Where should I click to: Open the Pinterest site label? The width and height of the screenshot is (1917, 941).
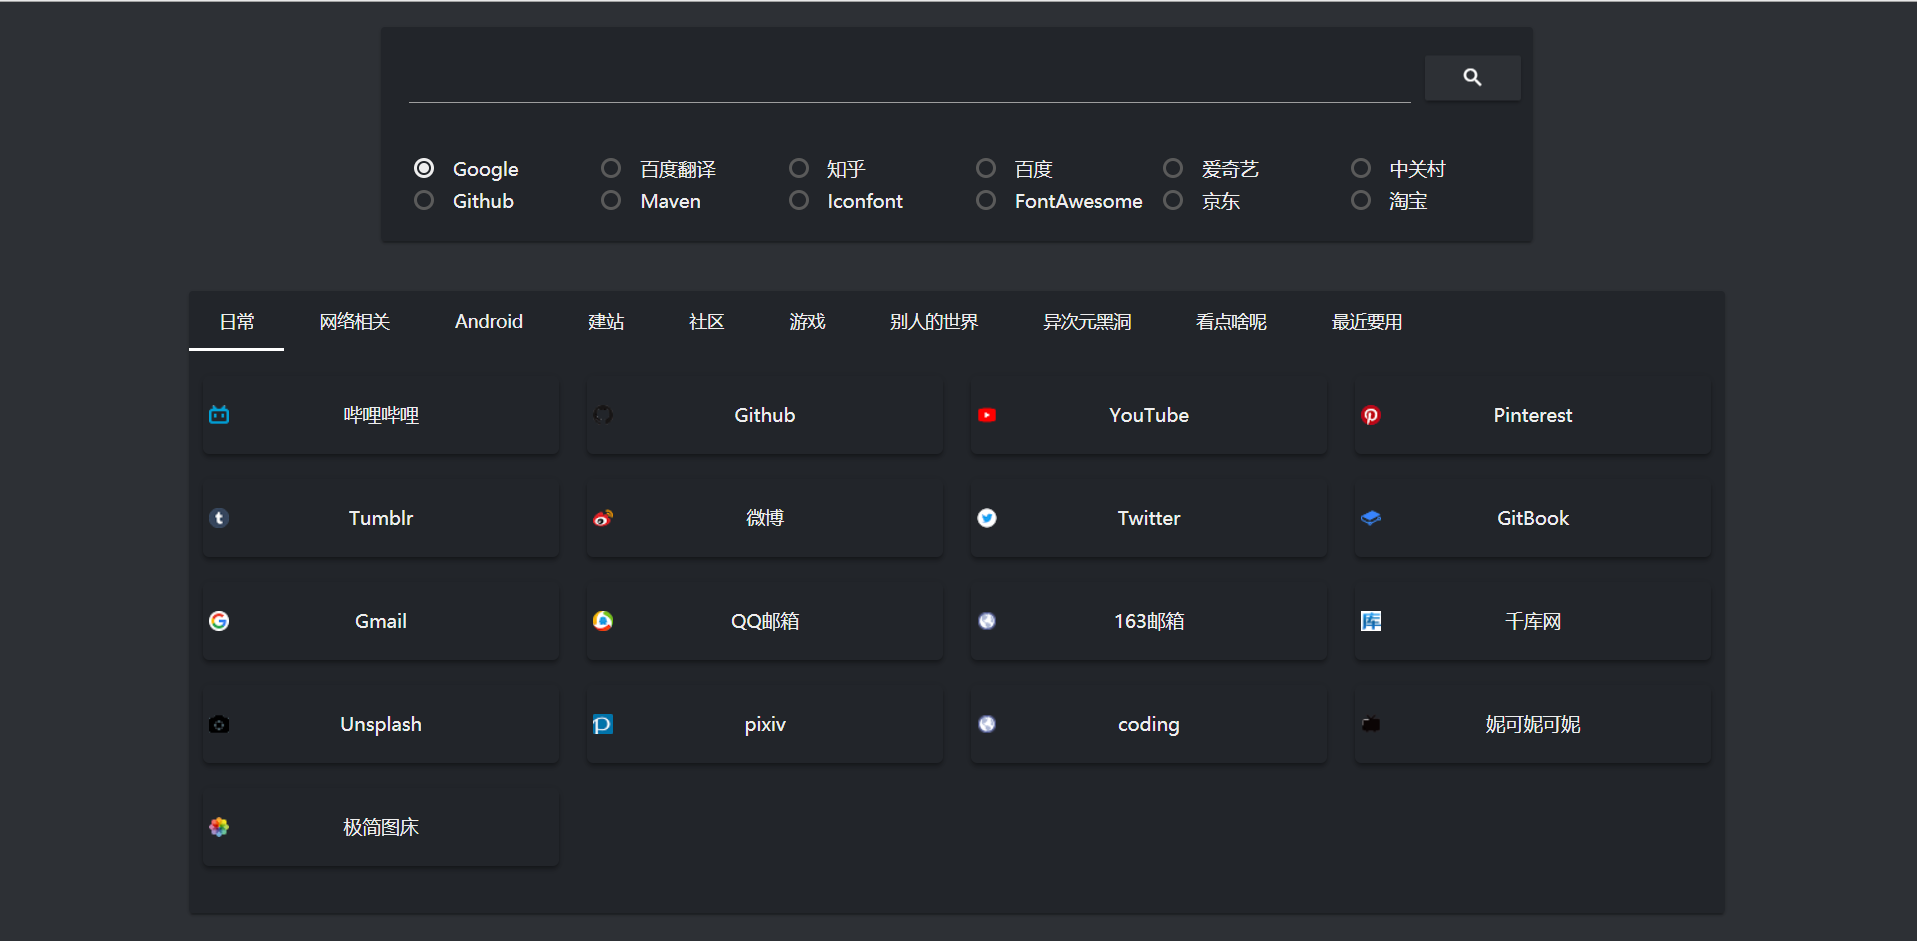(x=1533, y=415)
